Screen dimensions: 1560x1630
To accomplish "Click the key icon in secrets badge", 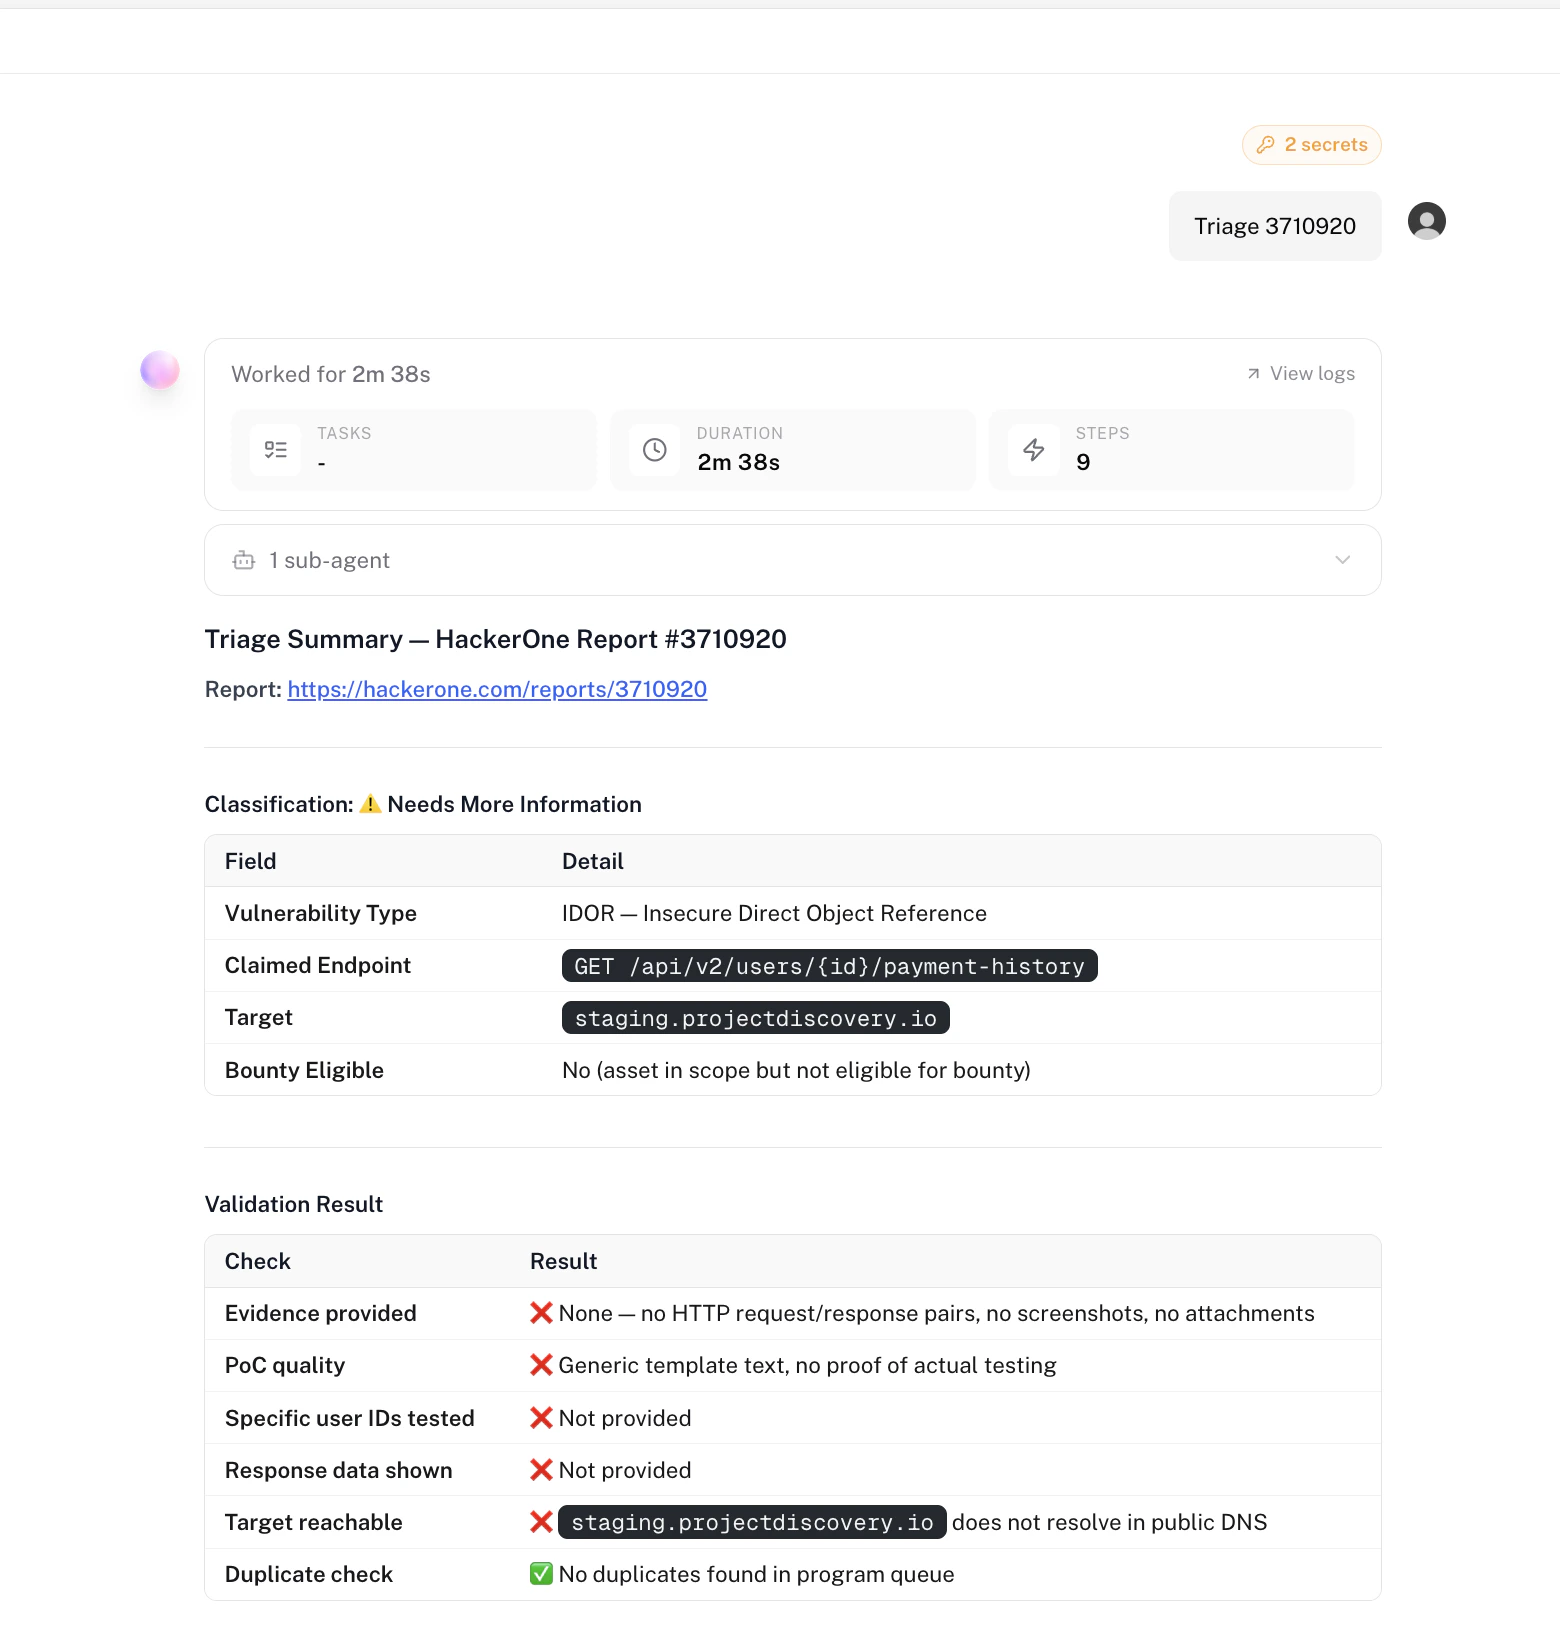I will (1265, 145).
